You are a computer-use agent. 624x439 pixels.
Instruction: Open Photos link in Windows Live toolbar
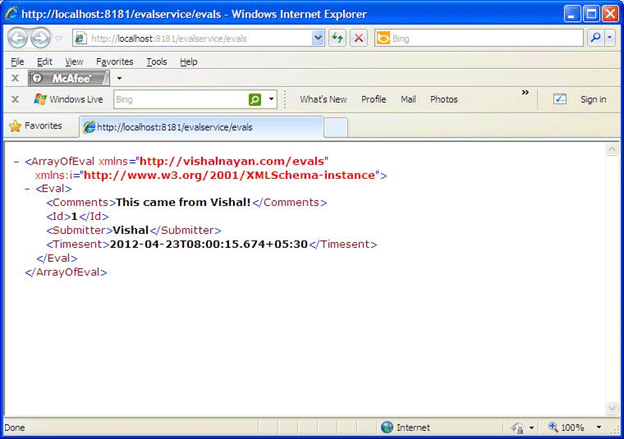(444, 100)
